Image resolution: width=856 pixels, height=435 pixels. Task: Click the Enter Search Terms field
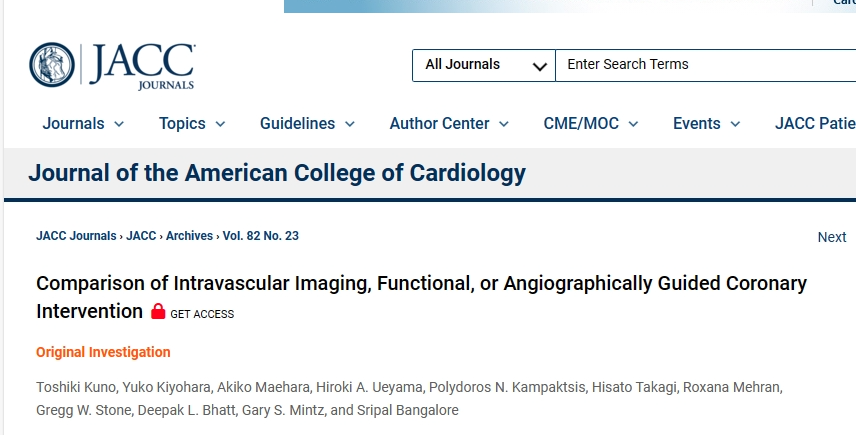pos(705,65)
